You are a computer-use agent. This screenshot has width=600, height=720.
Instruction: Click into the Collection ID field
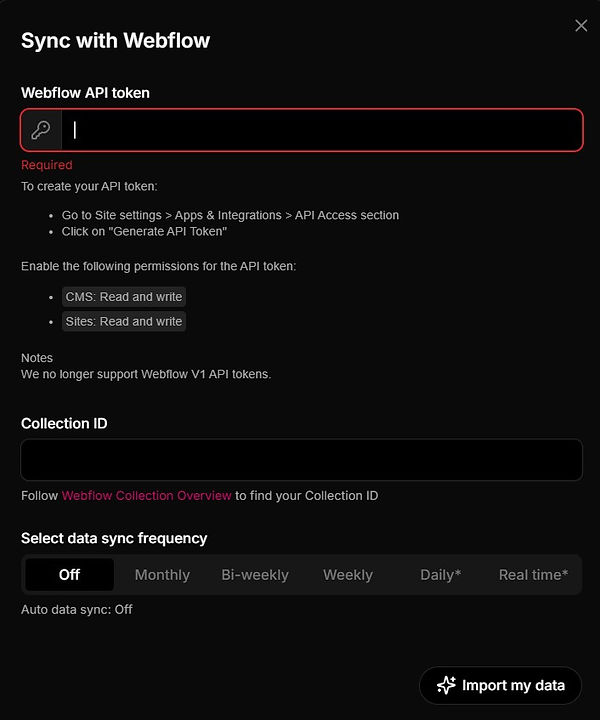(x=302, y=460)
